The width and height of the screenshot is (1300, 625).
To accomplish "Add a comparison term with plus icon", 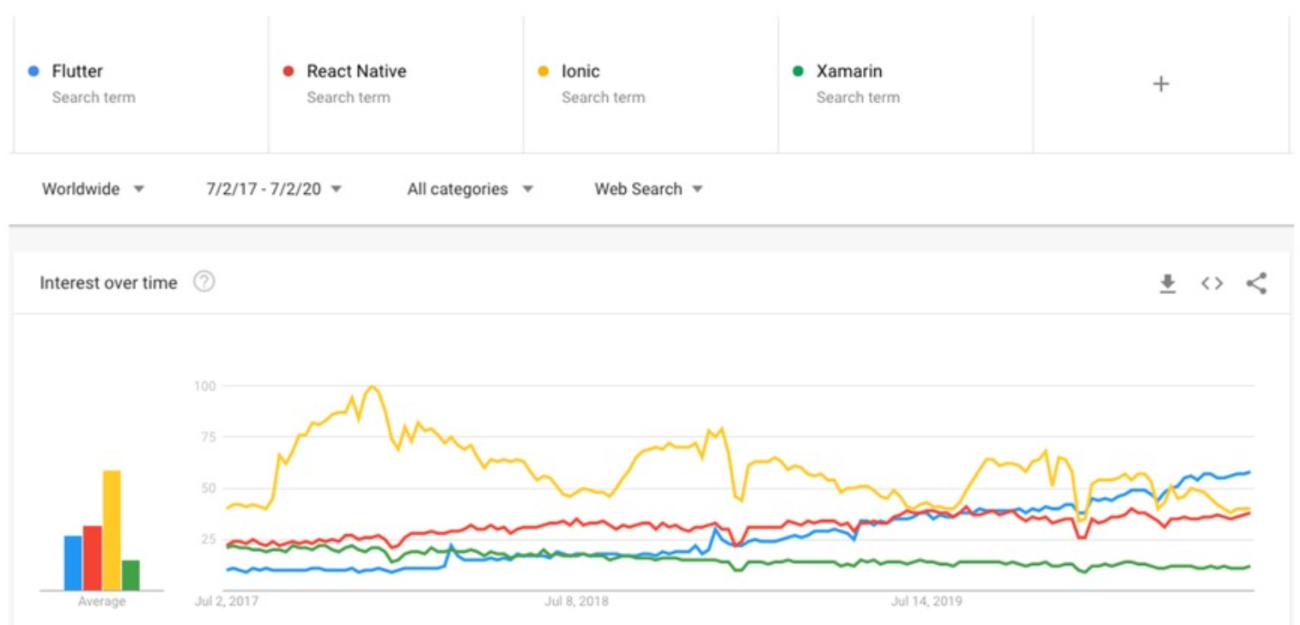I will click(1161, 84).
